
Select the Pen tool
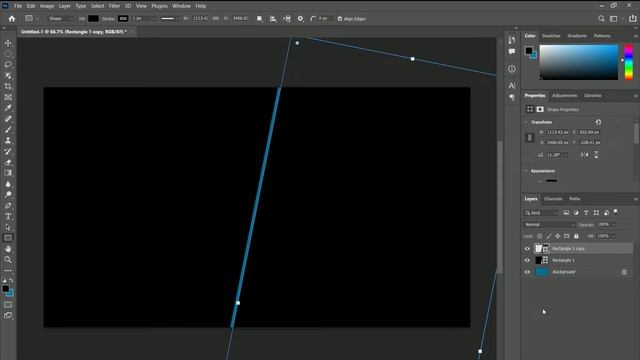(8, 206)
